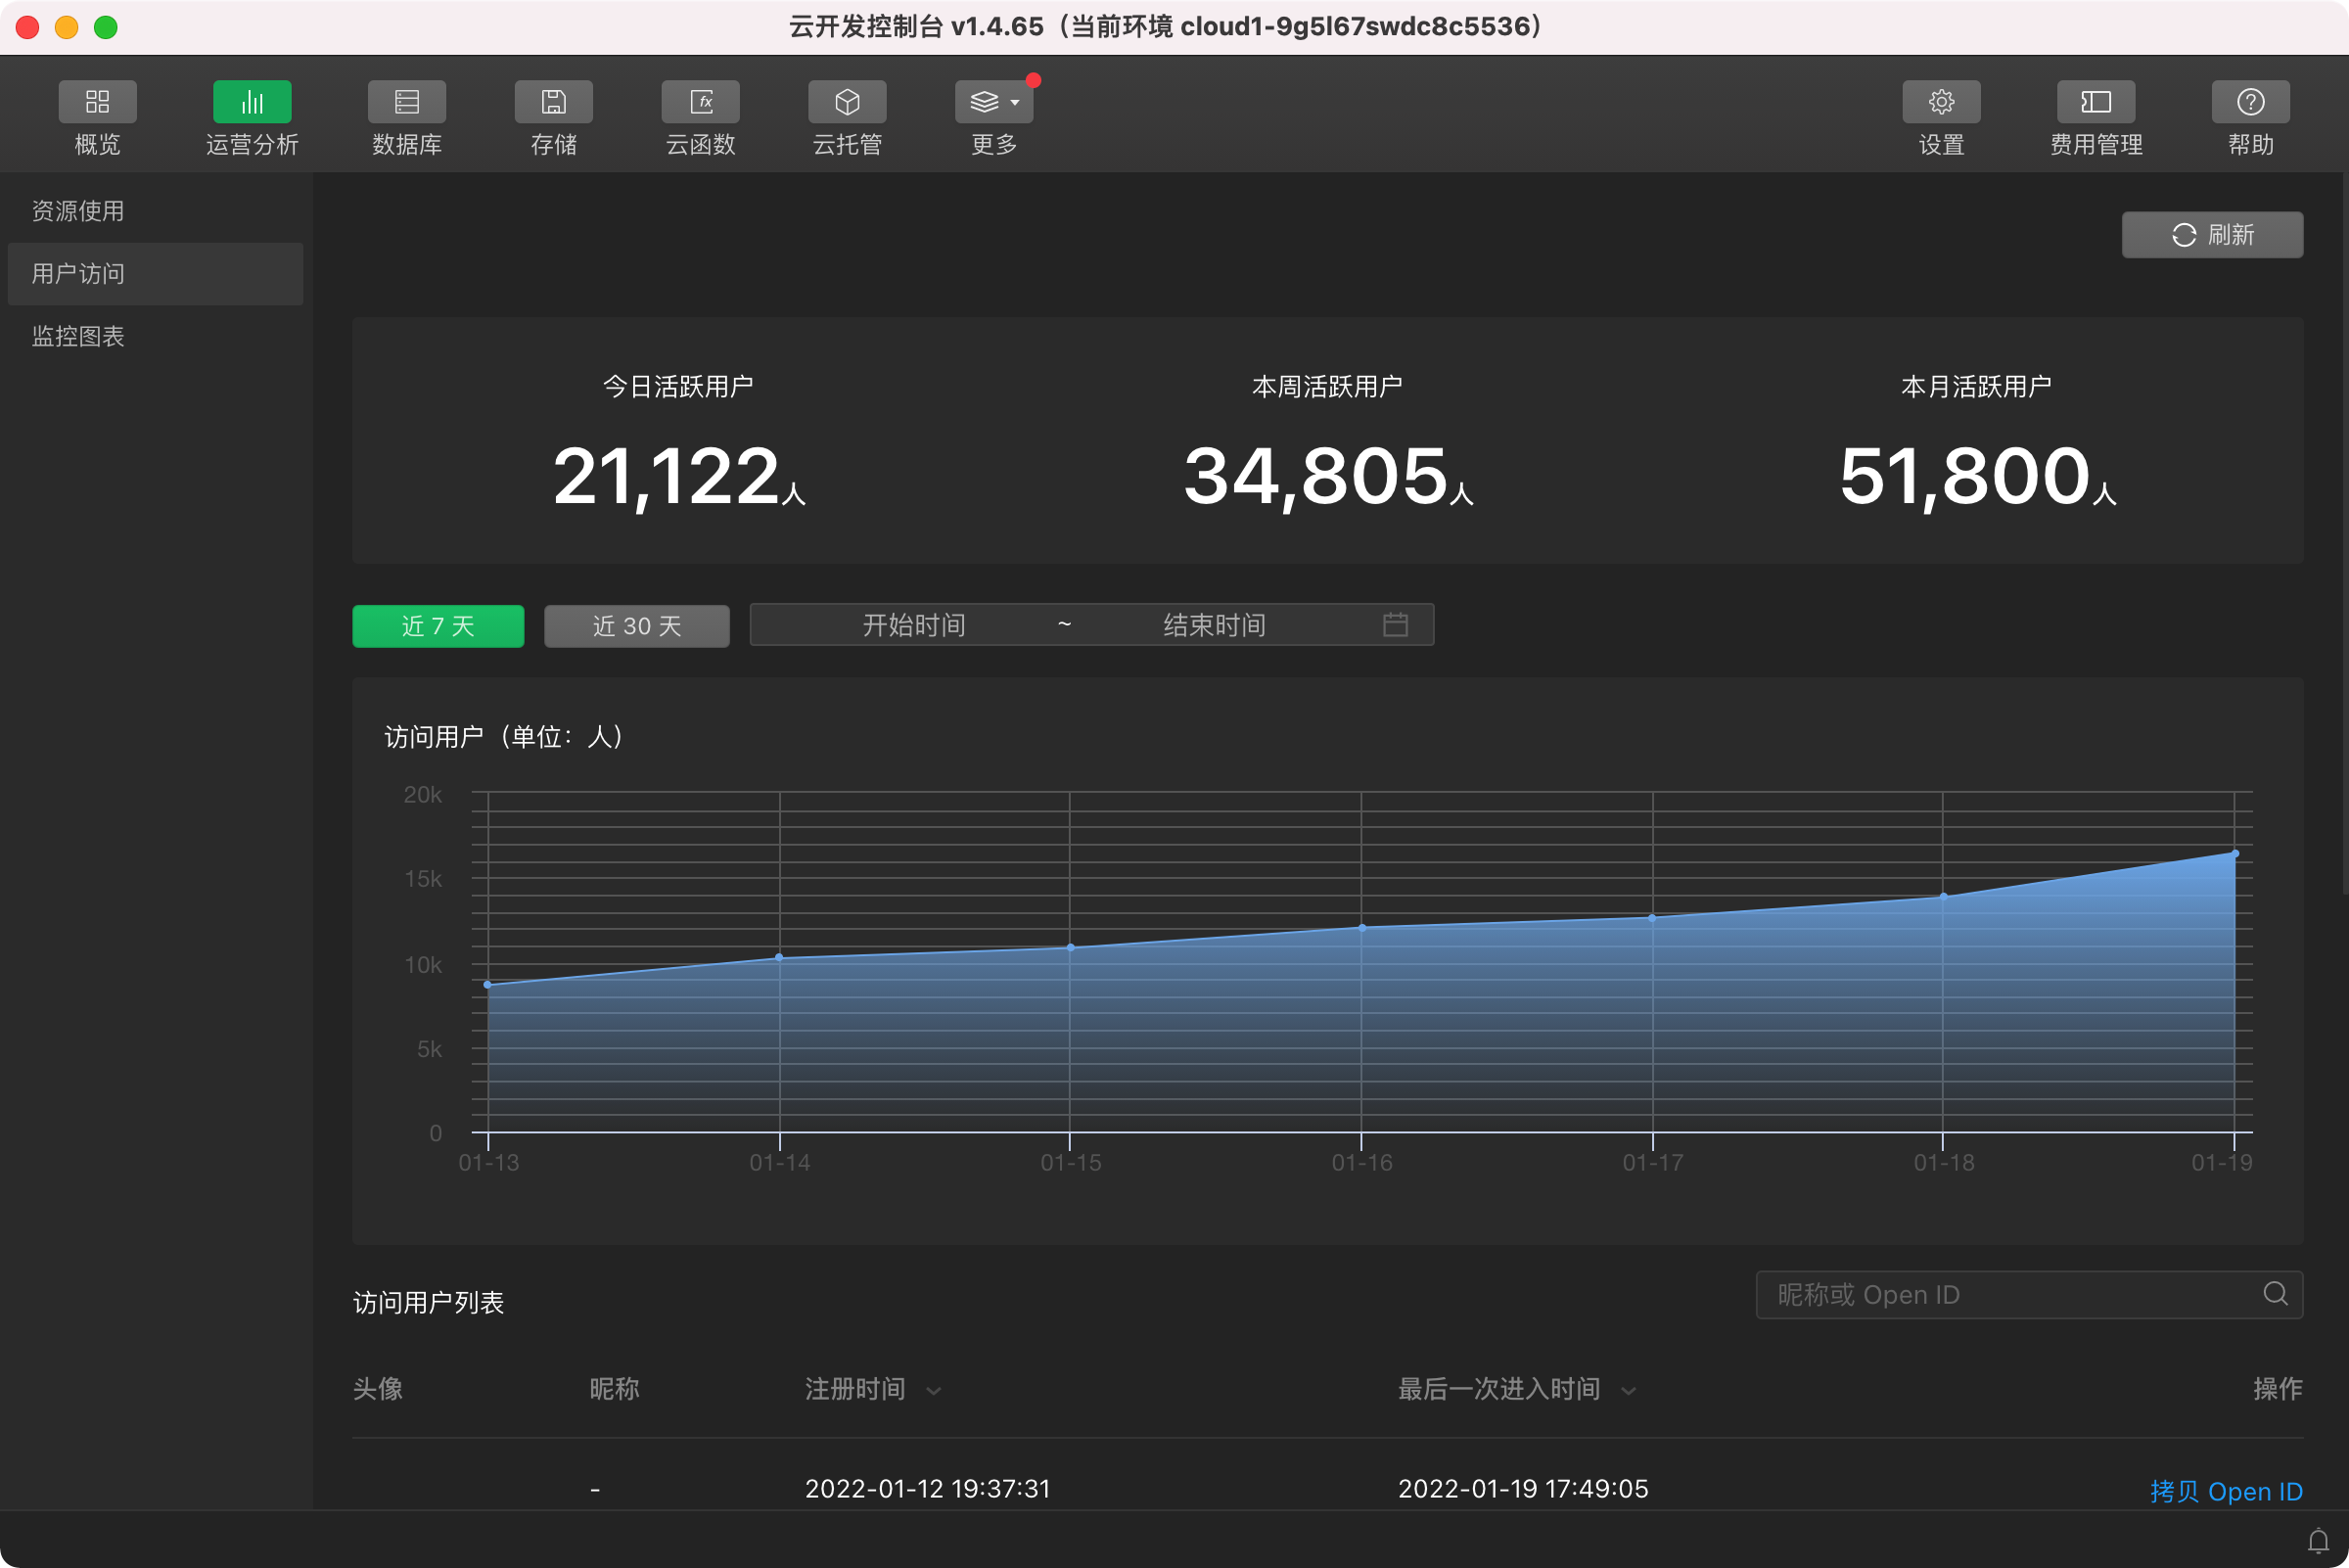
Task: Open the 帮助 help icon
Action: [x=2250, y=102]
